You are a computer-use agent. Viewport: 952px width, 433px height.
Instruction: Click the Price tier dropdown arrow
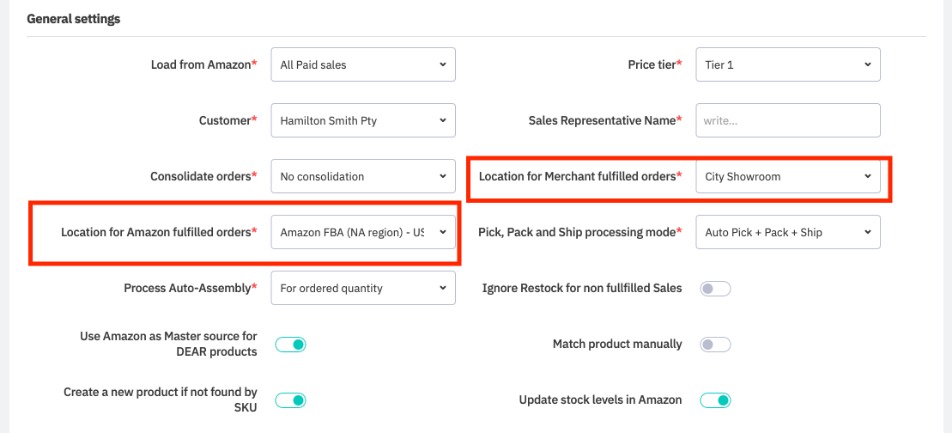(x=866, y=65)
